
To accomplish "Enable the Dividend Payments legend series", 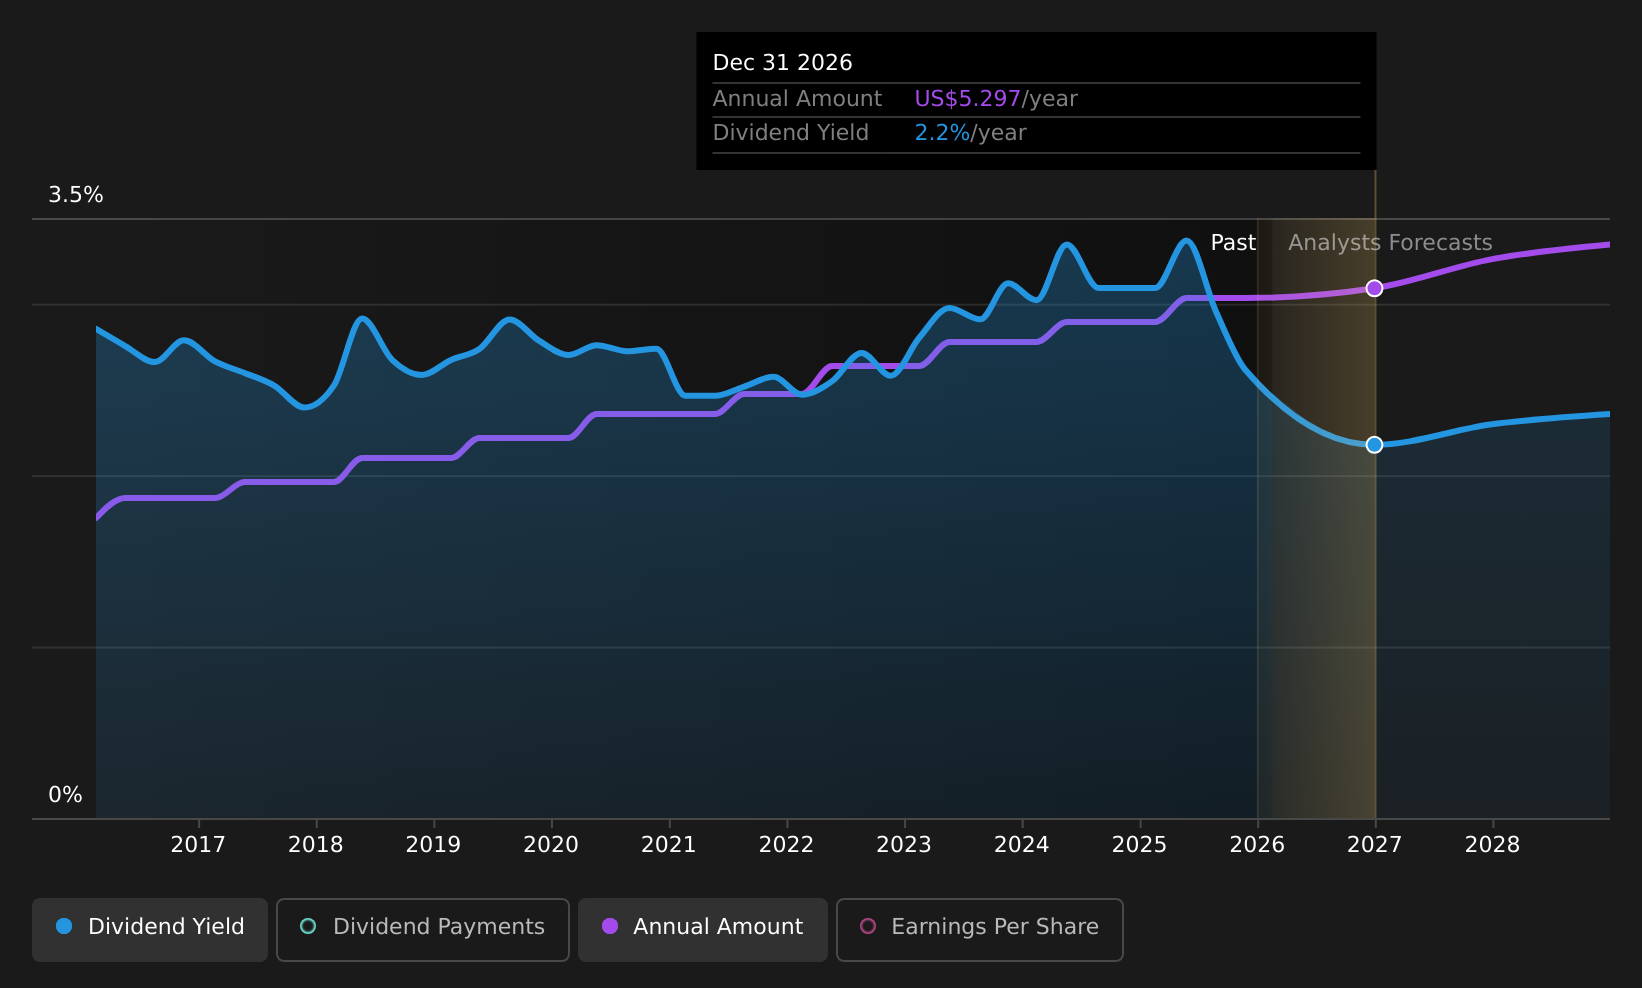I will [422, 929].
